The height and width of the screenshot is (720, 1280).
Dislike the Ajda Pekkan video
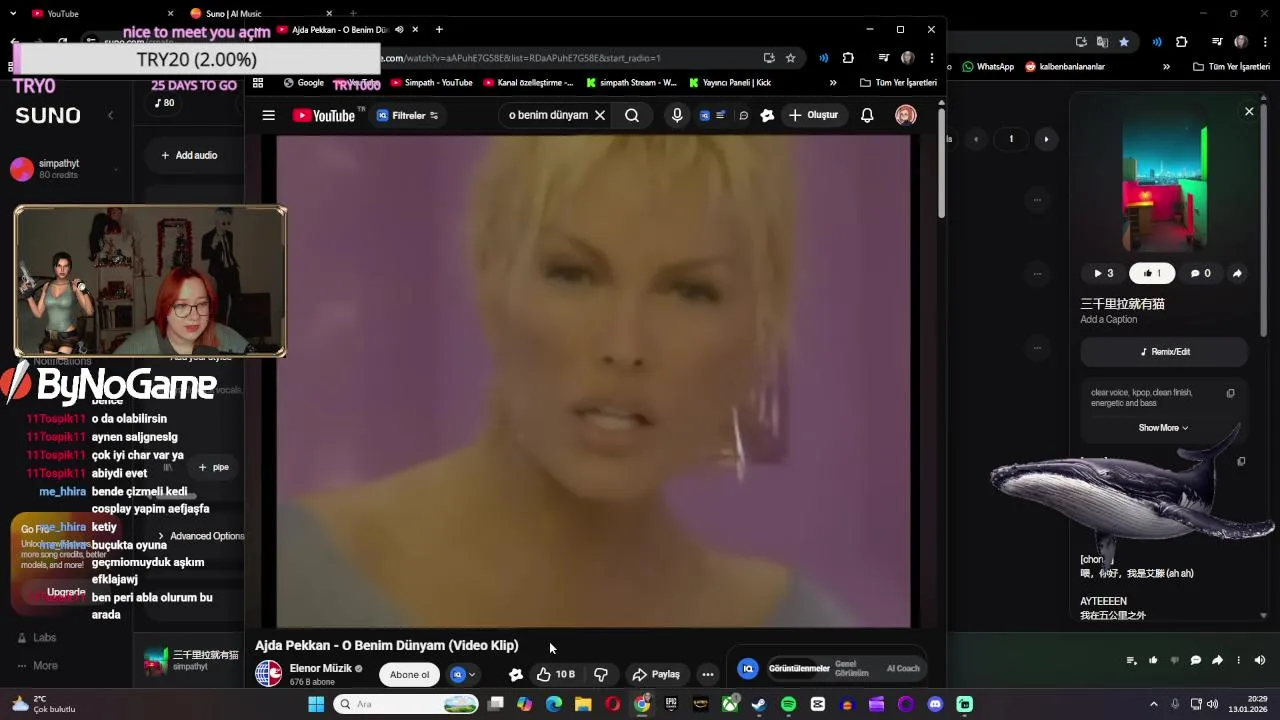pos(601,674)
